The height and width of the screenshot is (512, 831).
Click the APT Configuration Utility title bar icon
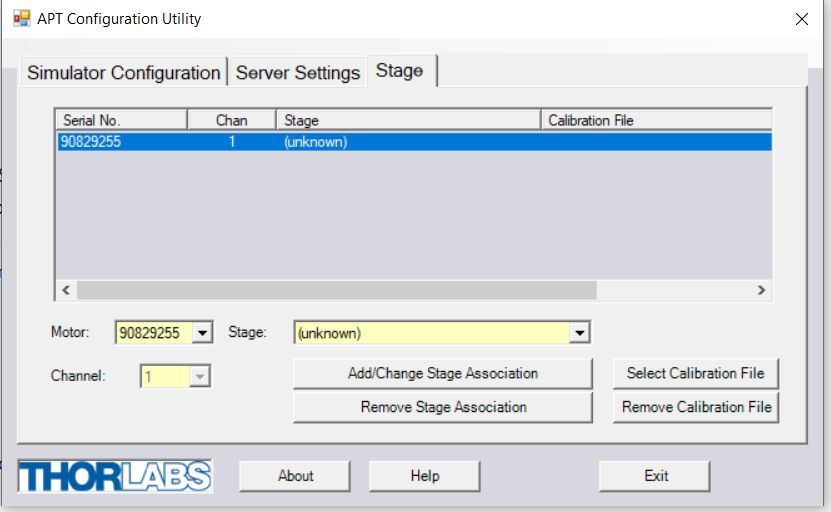click(21, 18)
